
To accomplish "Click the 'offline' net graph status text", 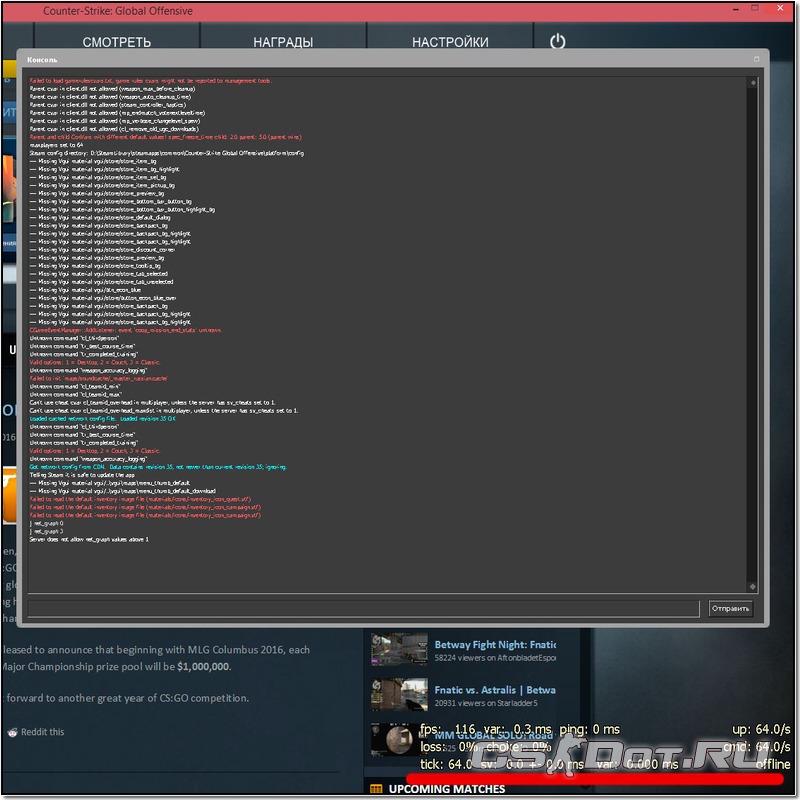I will pyautogui.click(x=772, y=764).
